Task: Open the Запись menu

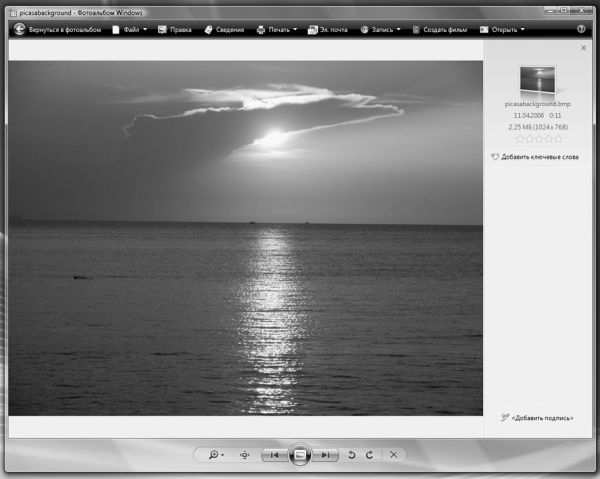Action: coord(382,30)
